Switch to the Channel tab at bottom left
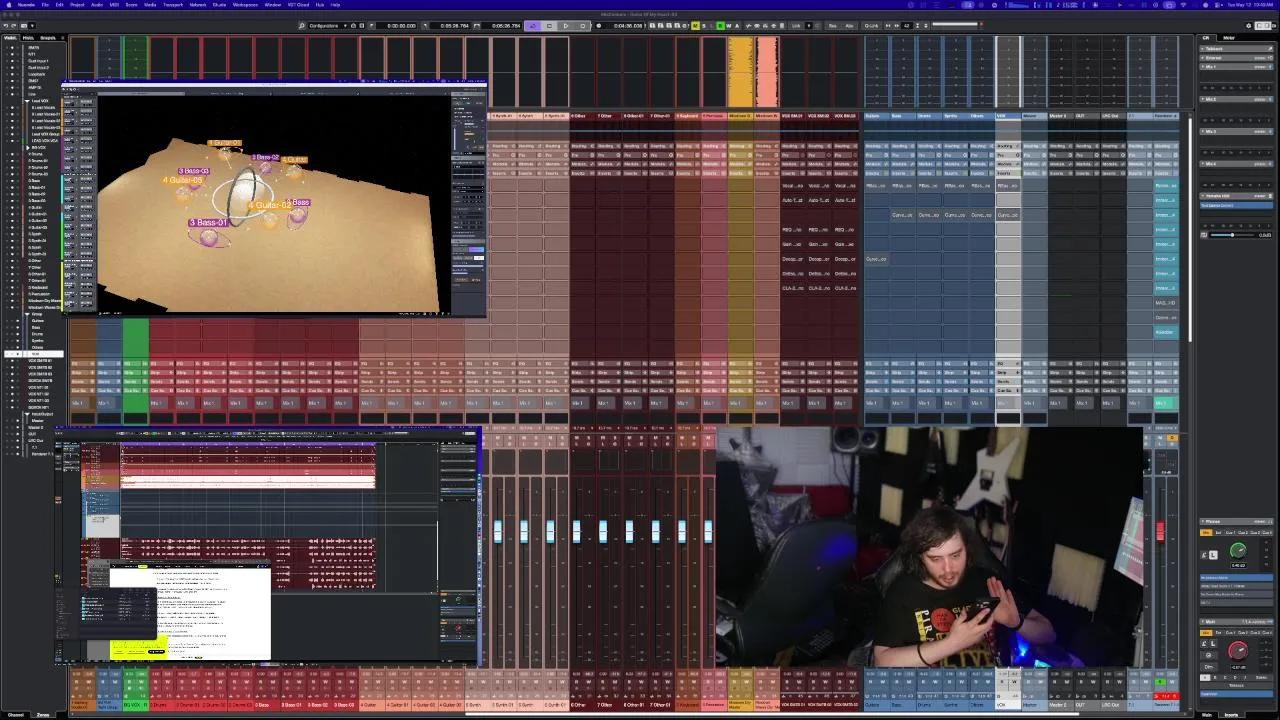This screenshot has width=1280, height=720. [x=16, y=714]
